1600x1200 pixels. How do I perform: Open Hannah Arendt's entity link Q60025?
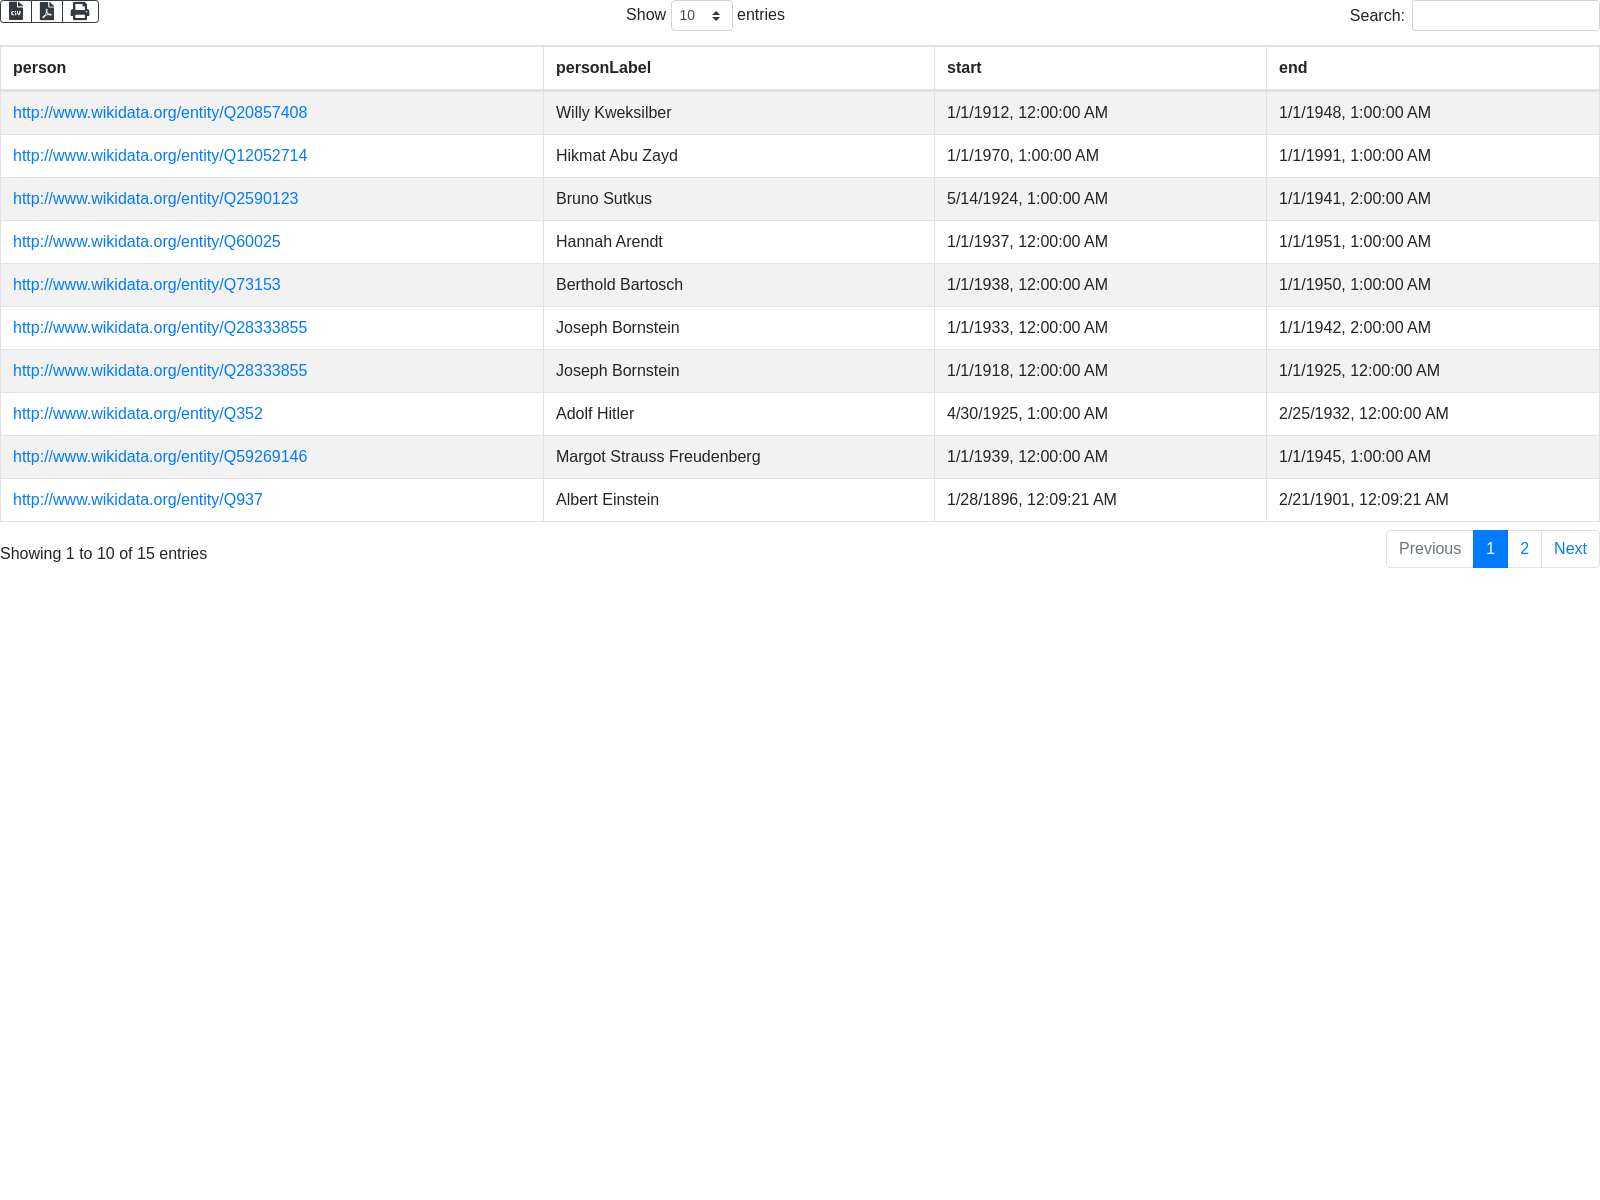click(147, 242)
